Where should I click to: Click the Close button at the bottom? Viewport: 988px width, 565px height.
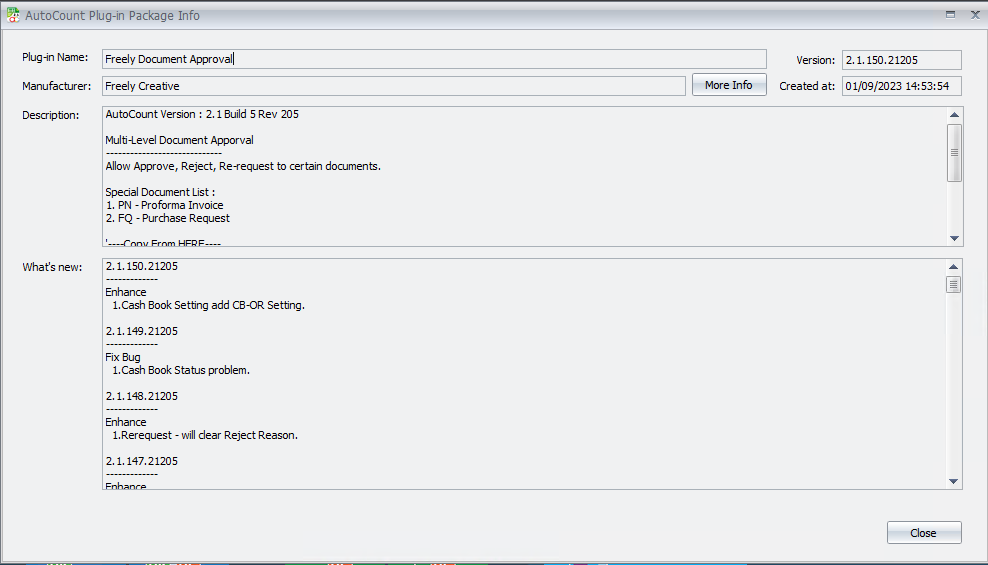pos(924,533)
